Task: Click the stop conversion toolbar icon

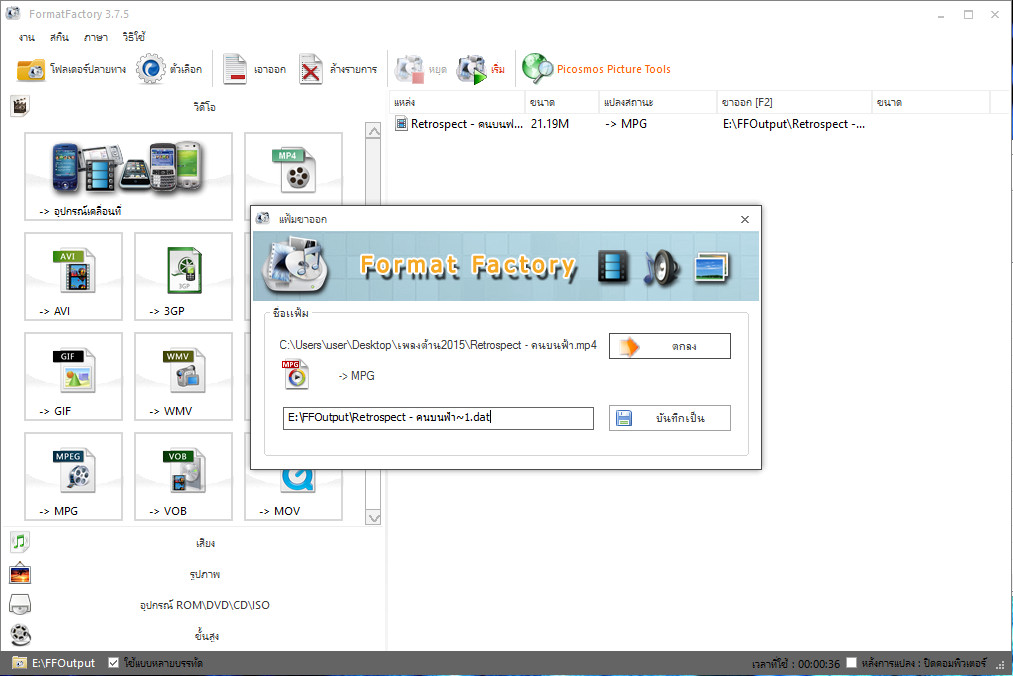Action: pyautogui.click(x=410, y=69)
